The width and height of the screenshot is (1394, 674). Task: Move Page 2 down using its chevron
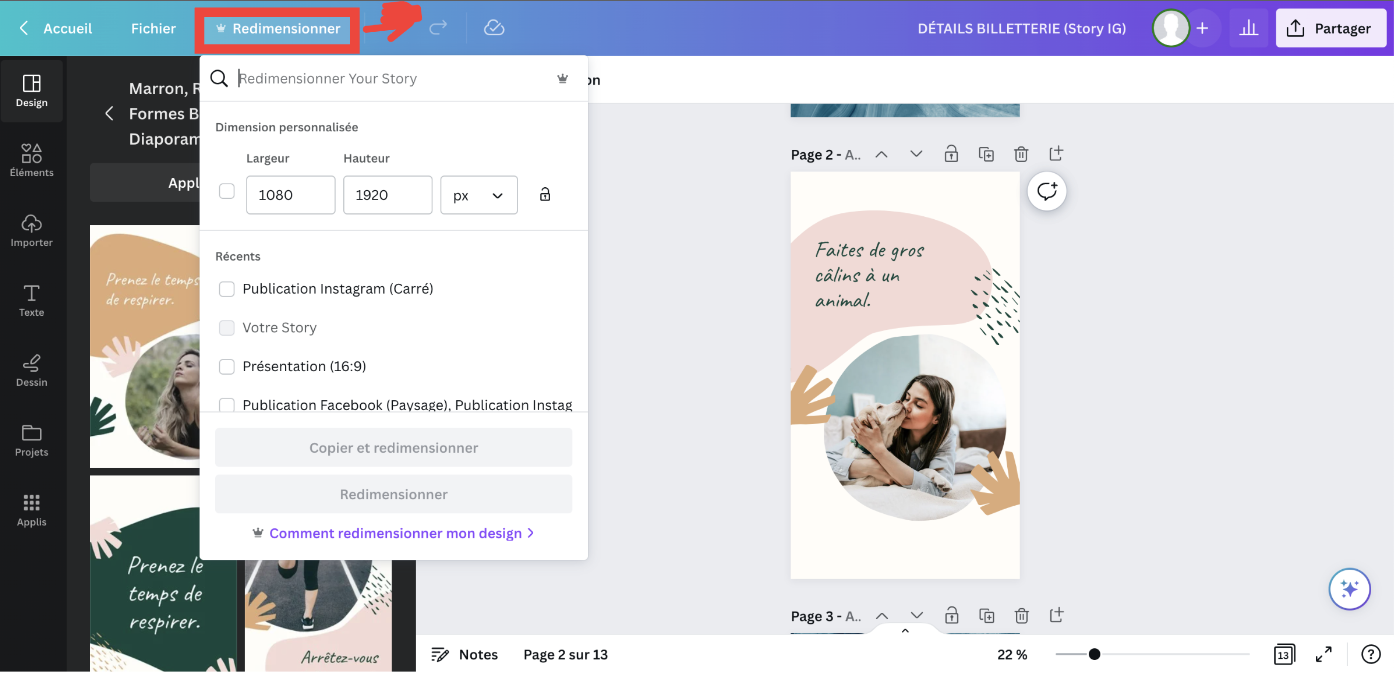point(916,153)
